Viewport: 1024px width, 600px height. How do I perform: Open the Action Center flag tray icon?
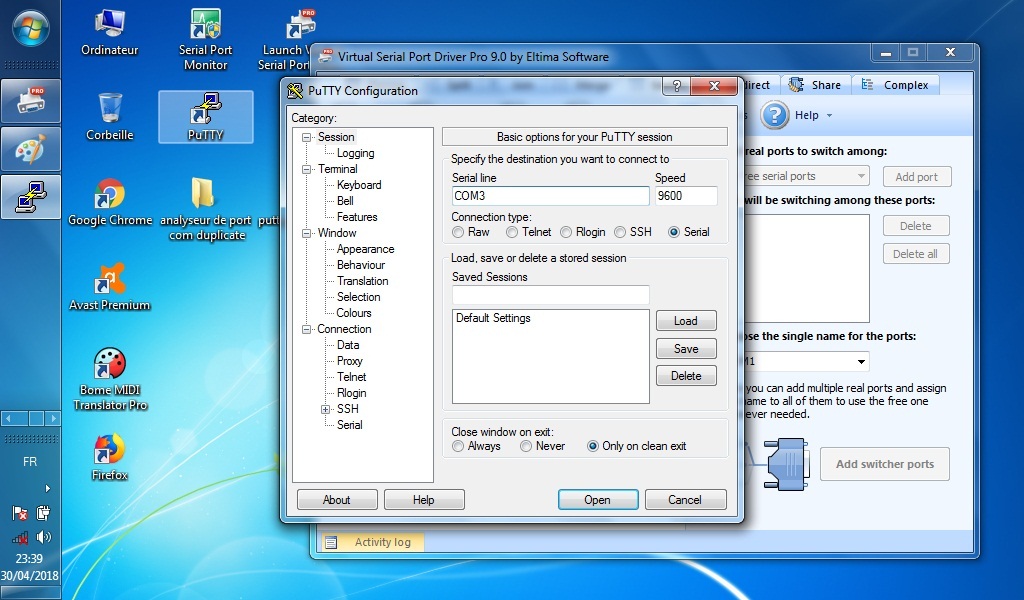(x=20, y=513)
